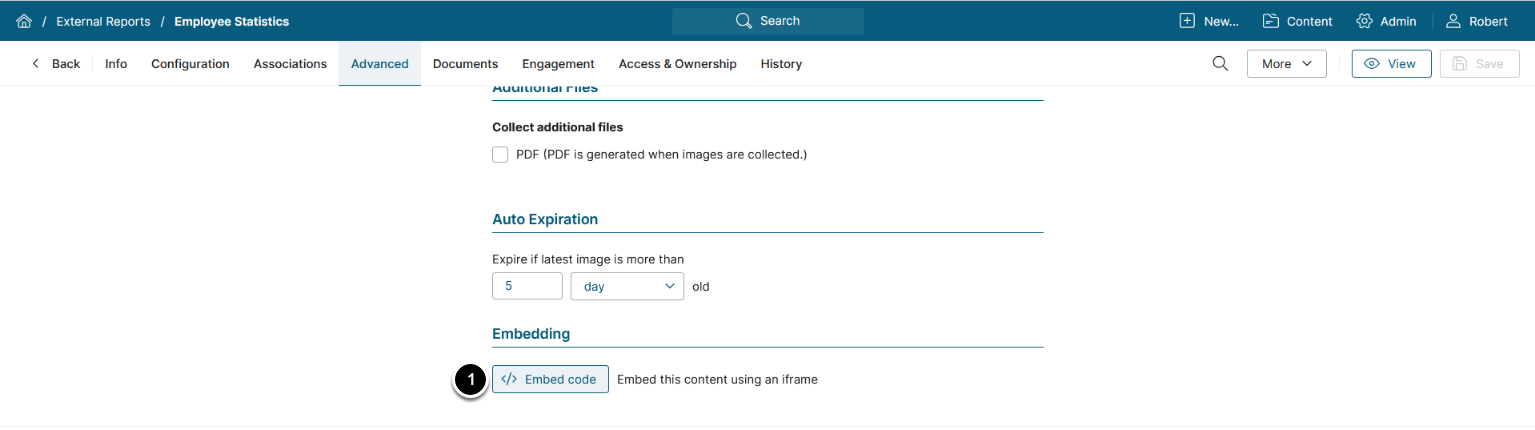
Task: Open the Admin gear menu
Action: (1386, 21)
